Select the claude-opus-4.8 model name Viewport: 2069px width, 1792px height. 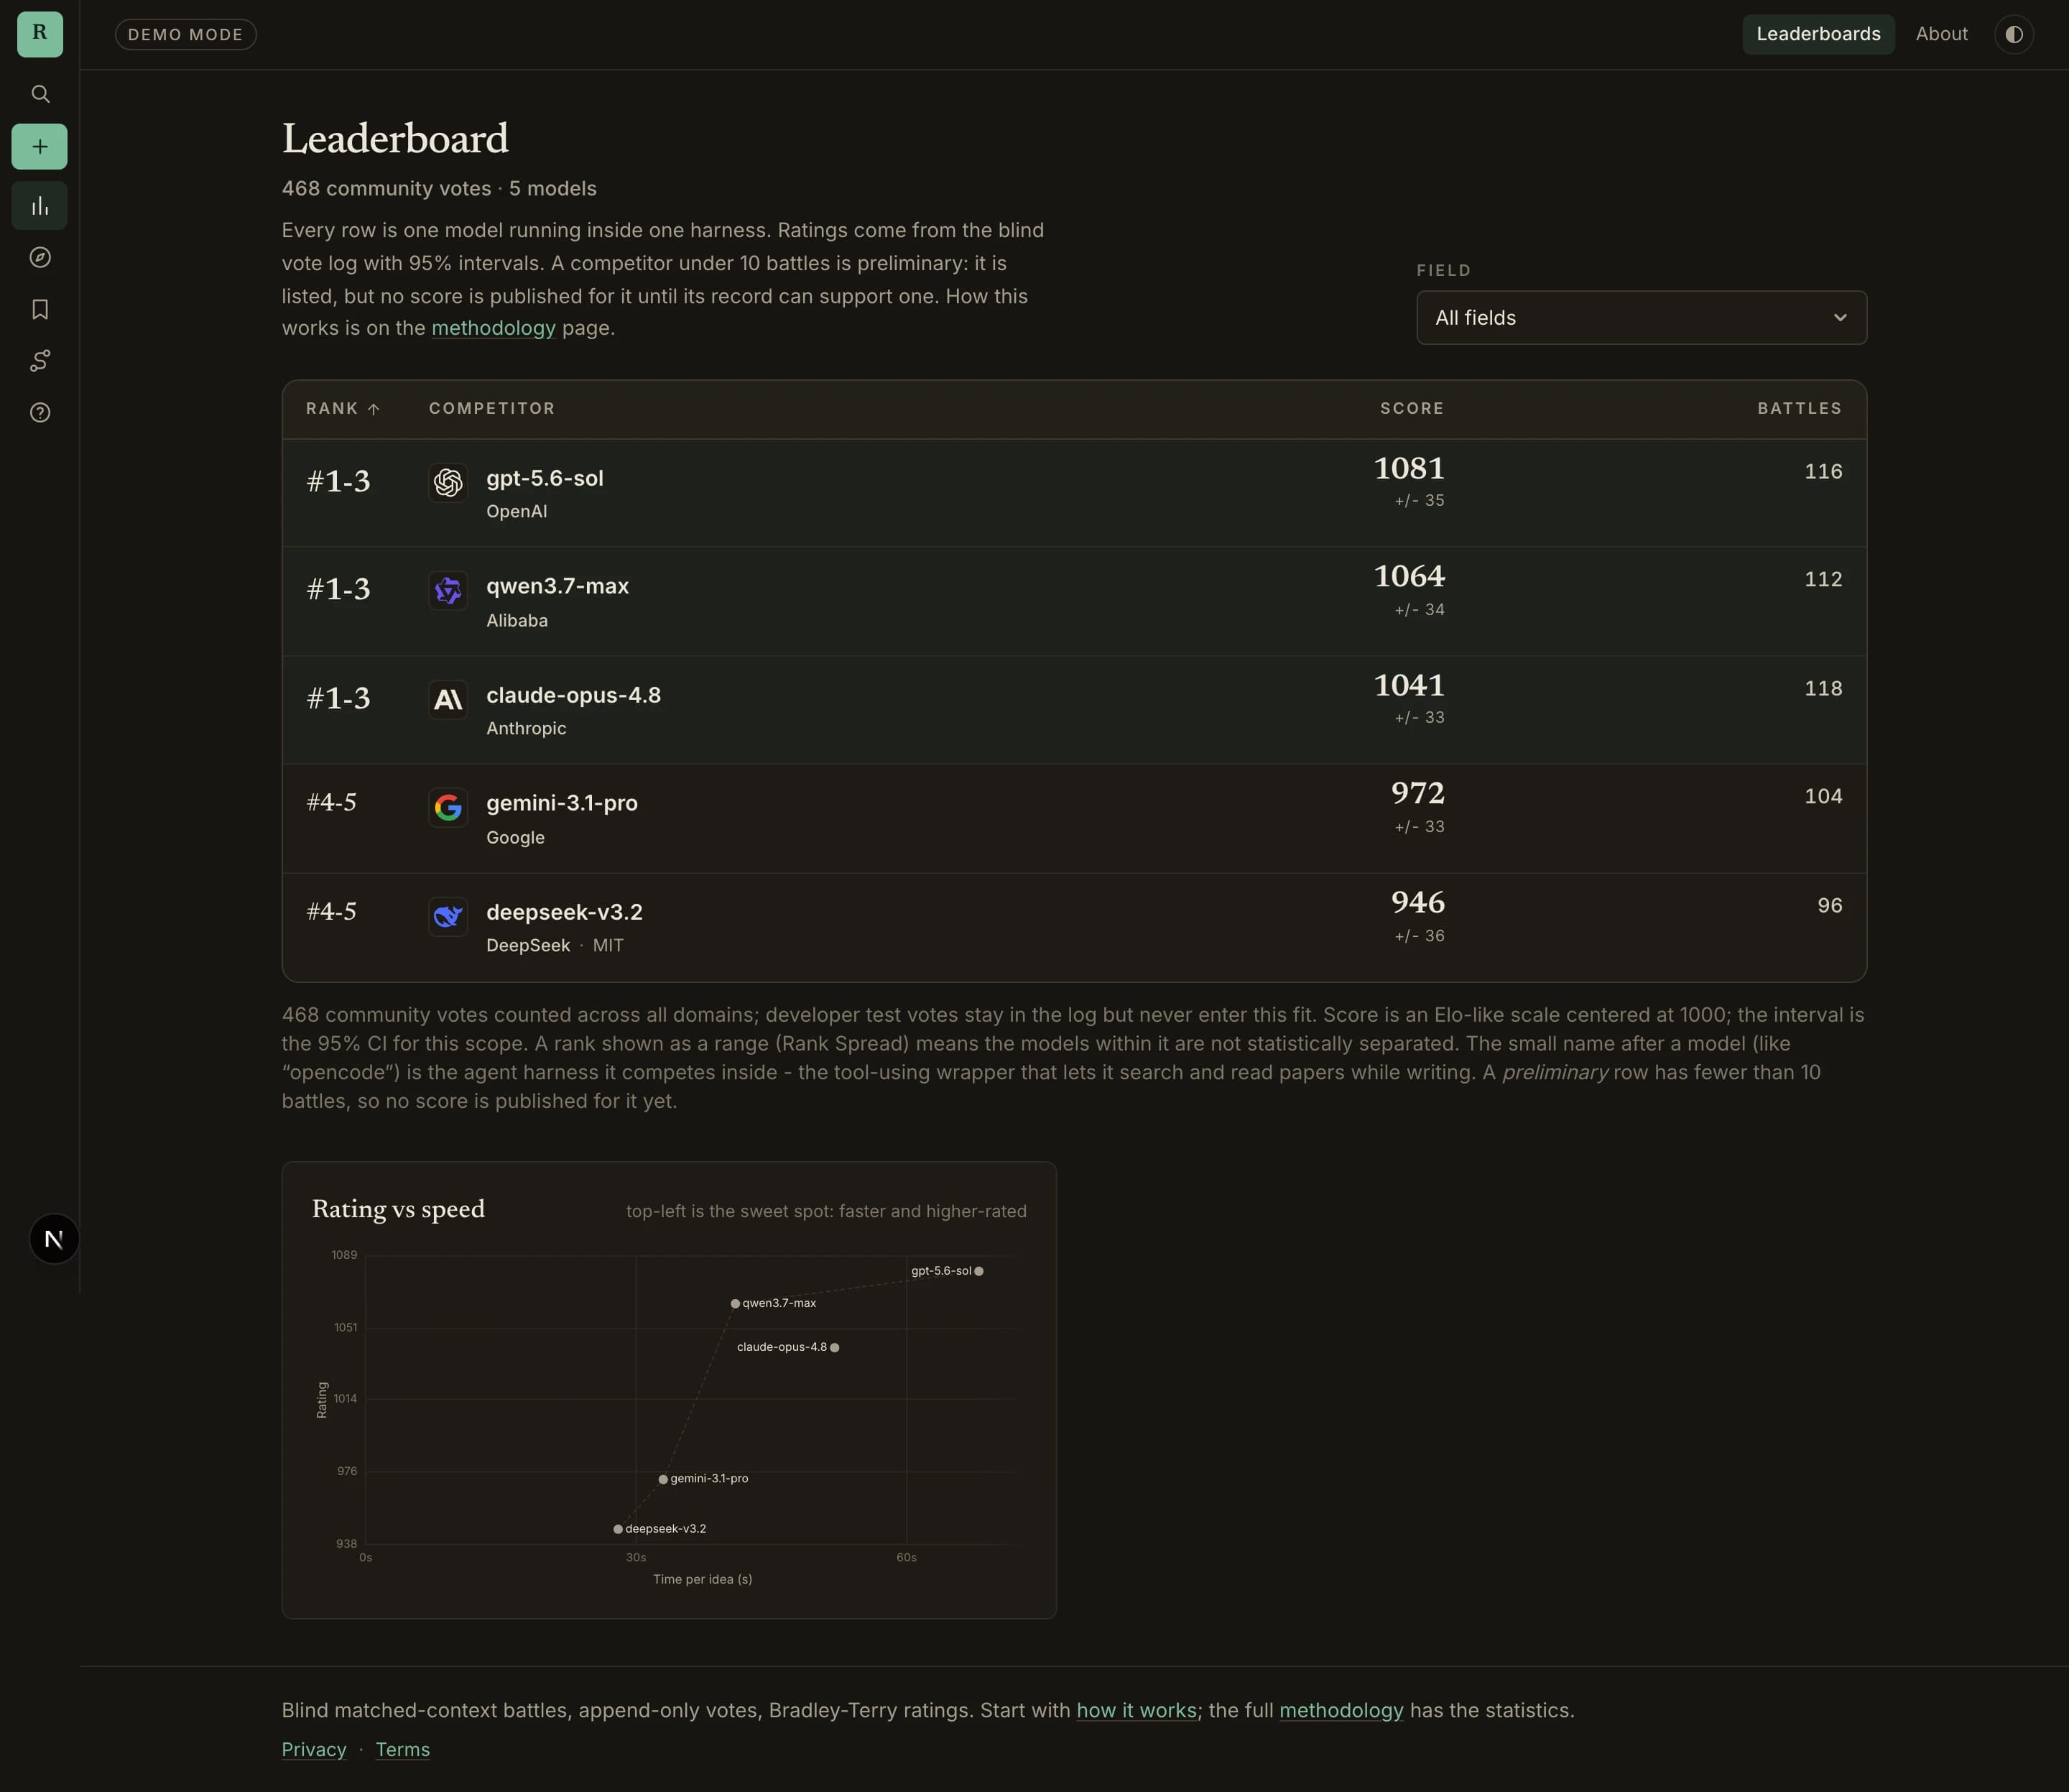coord(574,695)
